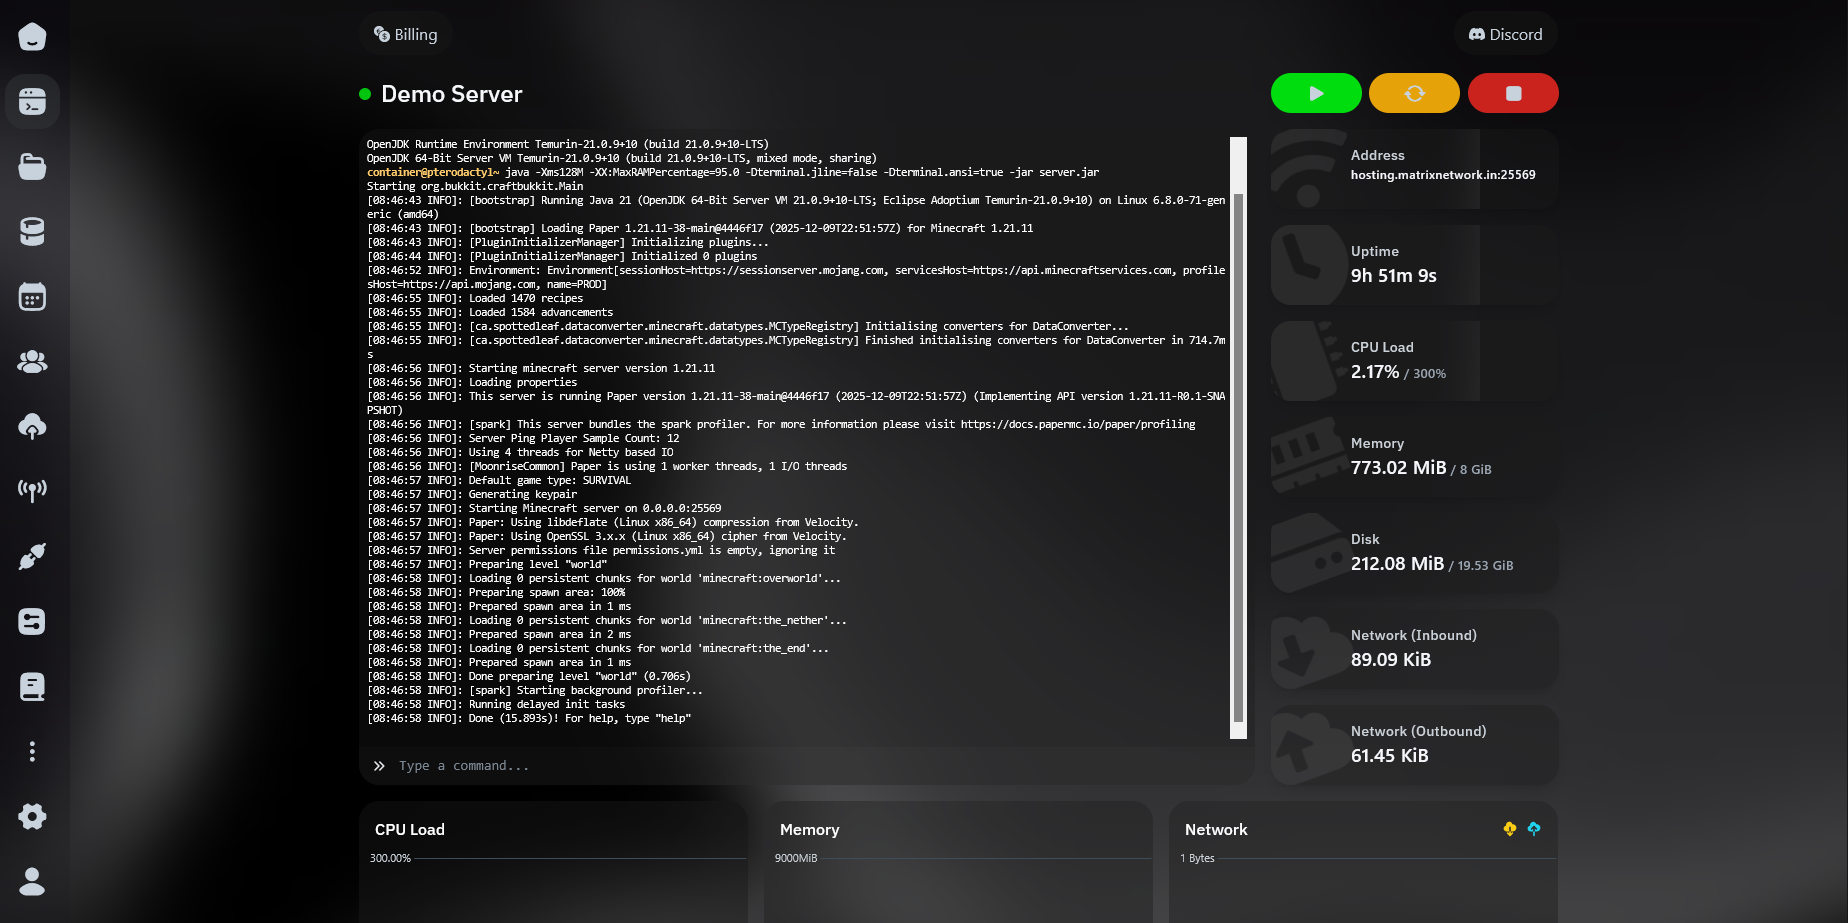Click the console command input field
1848x923 pixels.
tap(800, 766)
